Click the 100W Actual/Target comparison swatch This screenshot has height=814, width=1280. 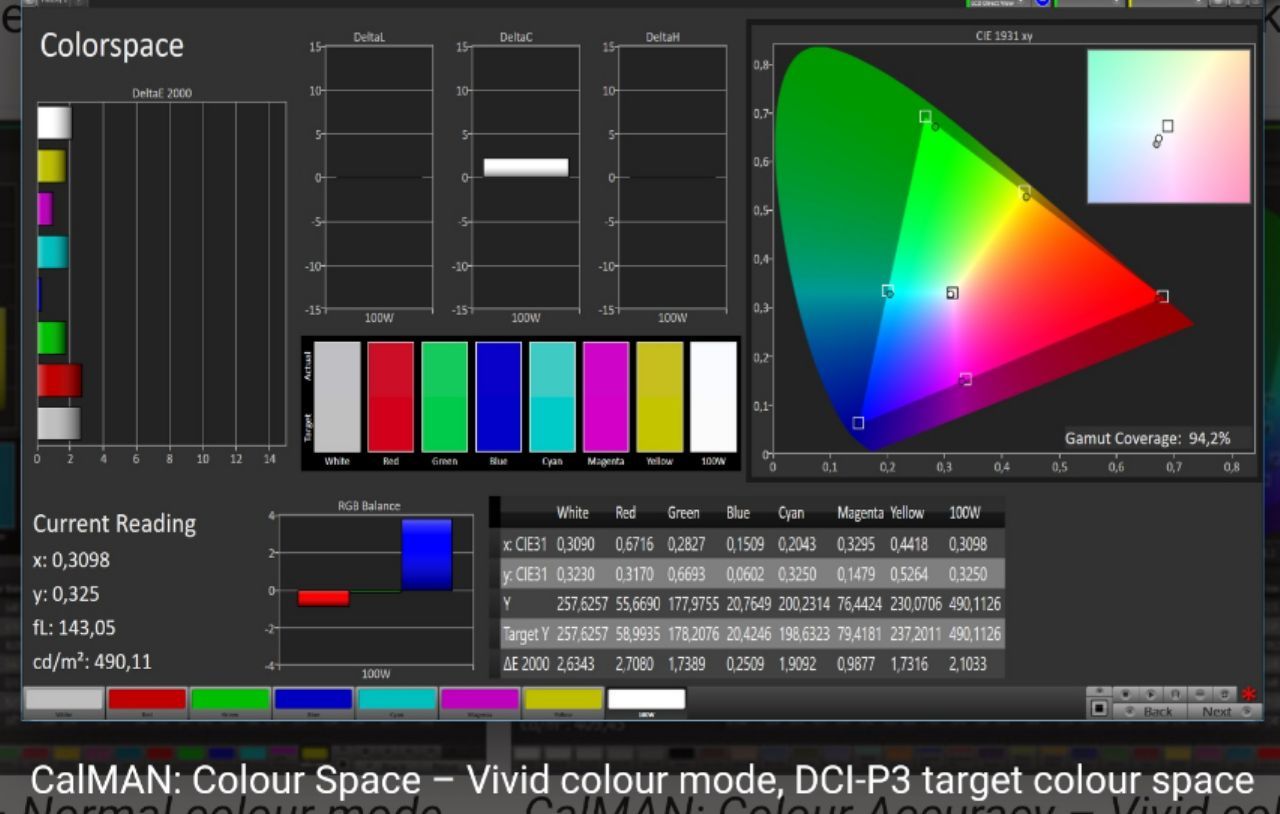click(714, 397)
